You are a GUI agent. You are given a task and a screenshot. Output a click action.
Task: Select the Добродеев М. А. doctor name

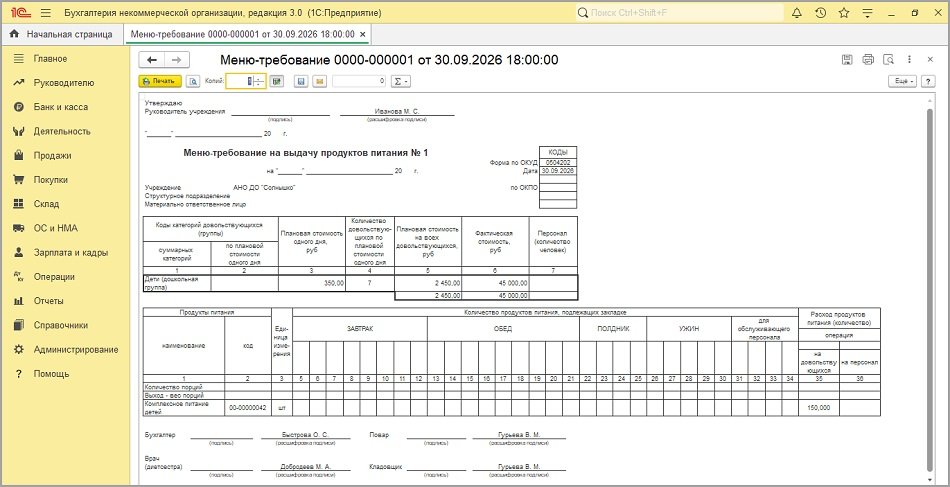306,468
